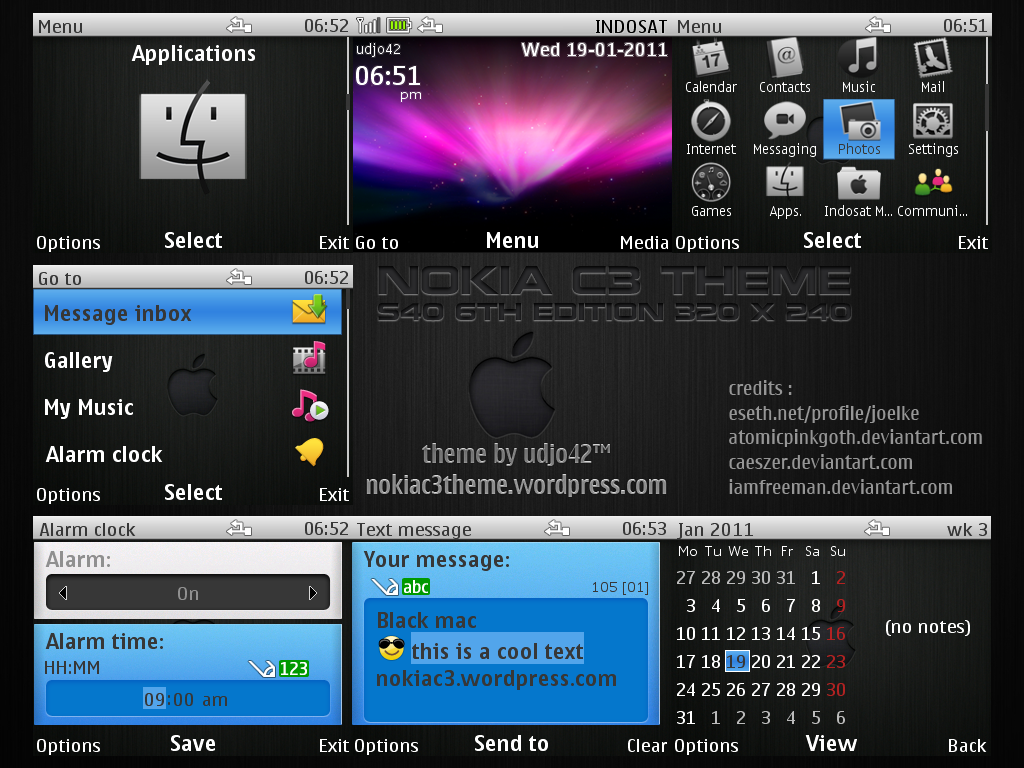
Task: Click the My Music note icon
Action: (310, 406)
